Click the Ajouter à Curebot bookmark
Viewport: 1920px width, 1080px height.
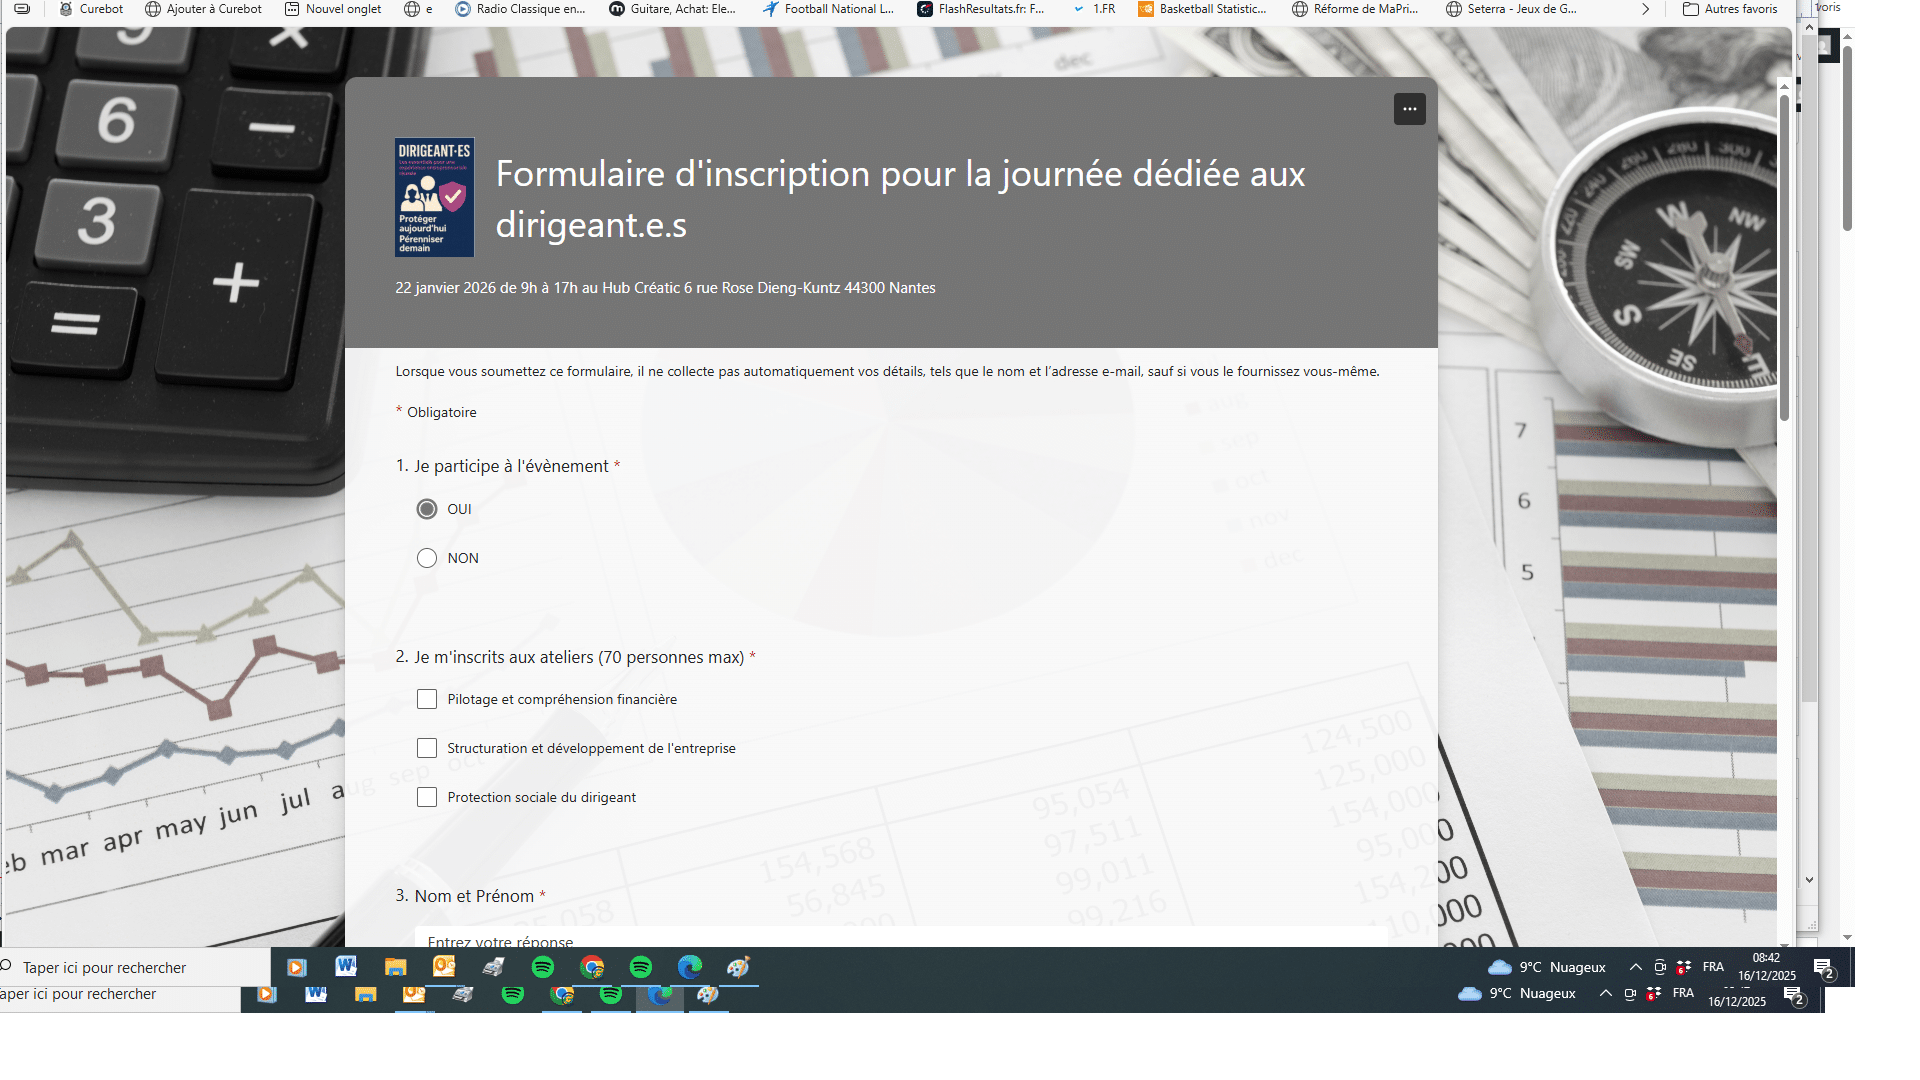coord(203,9)
